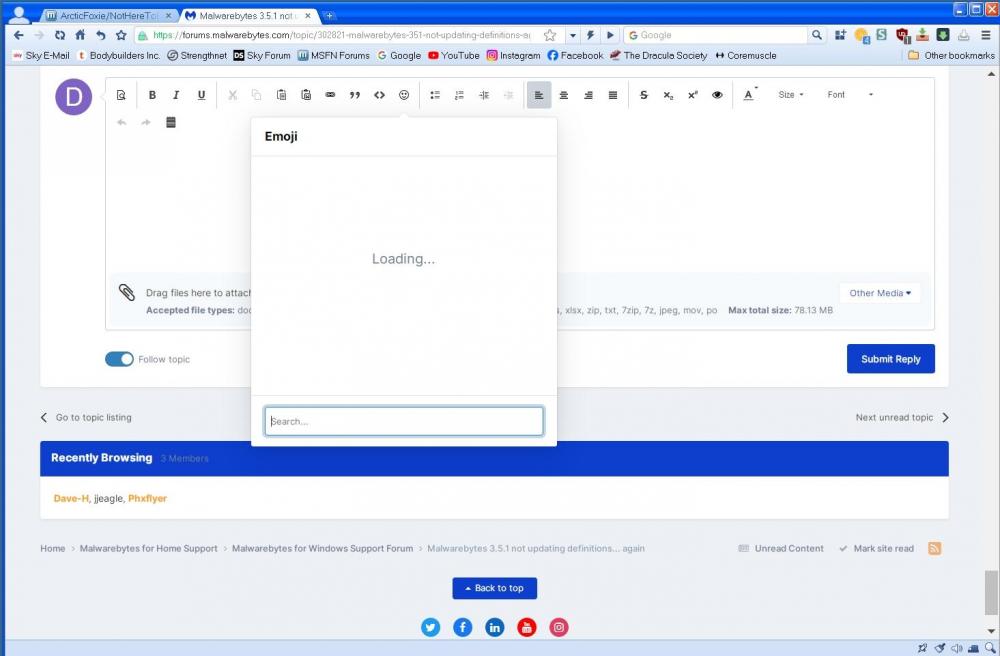
Task: Insert a link using the link icon
Action: point(330,95)
